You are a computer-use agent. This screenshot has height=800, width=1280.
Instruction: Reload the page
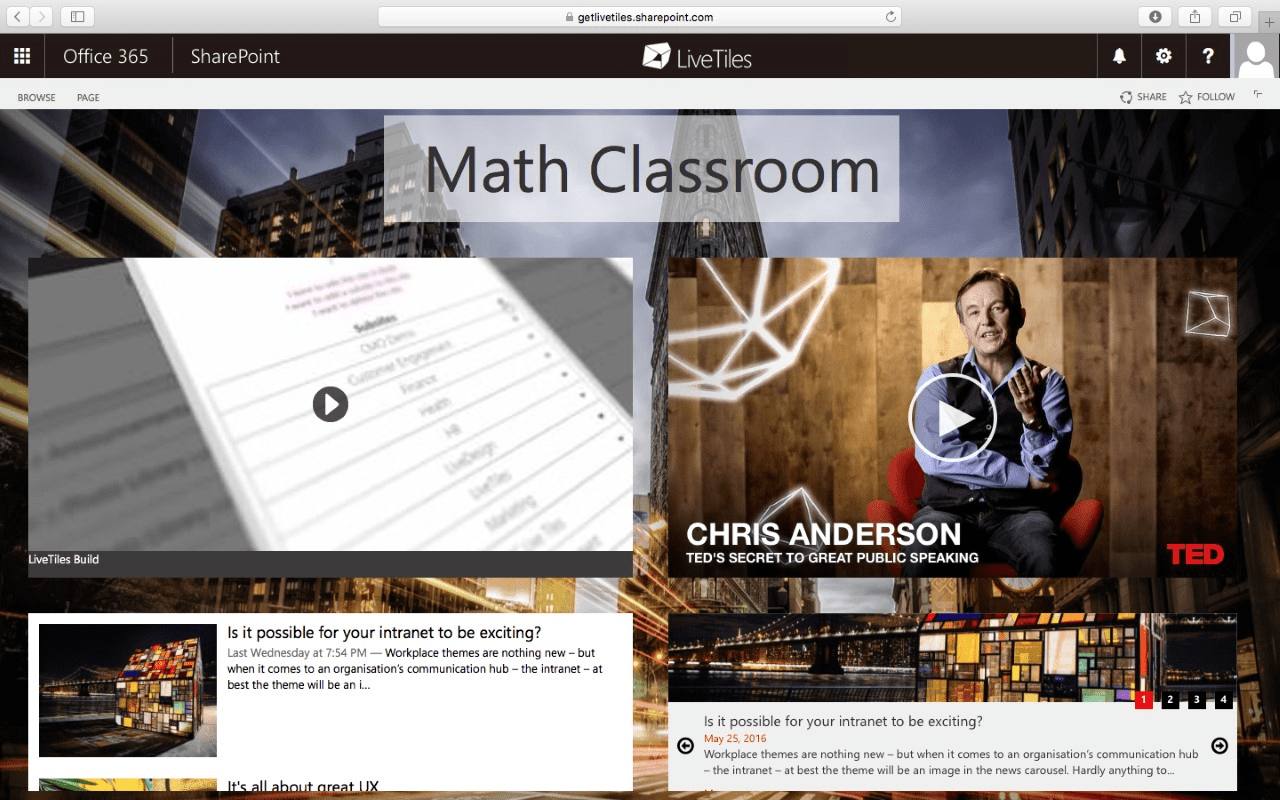click(x=890, y=17)
